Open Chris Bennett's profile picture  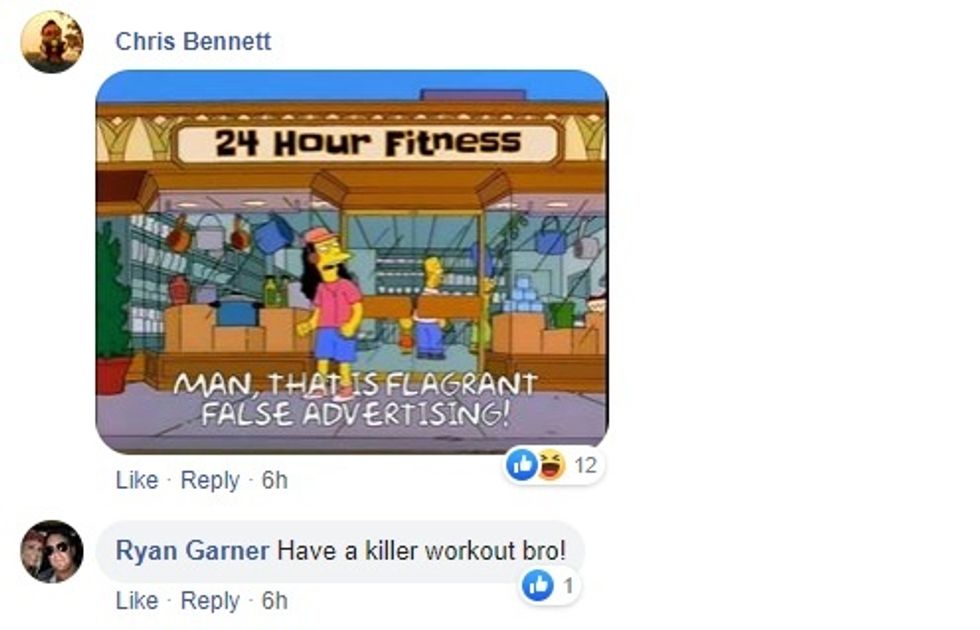(52, 41)
